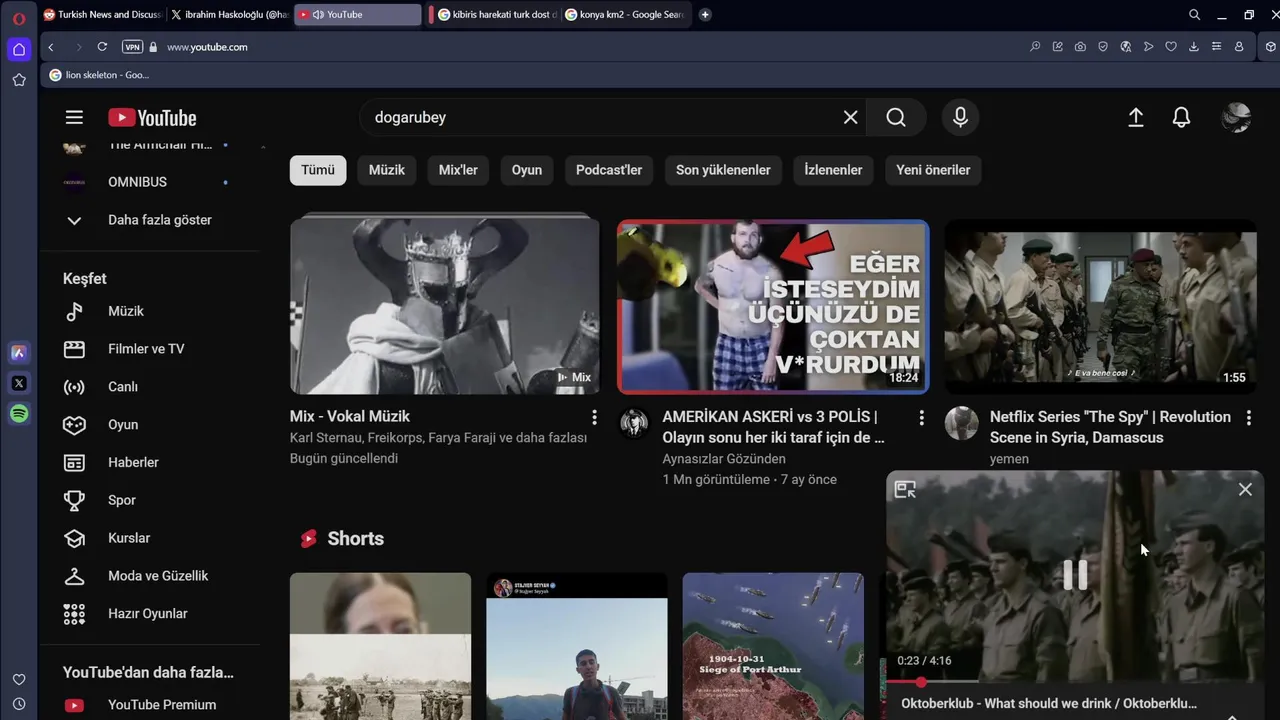
Task: Close the miniplayer
Action: click(x=1245, y=489)
